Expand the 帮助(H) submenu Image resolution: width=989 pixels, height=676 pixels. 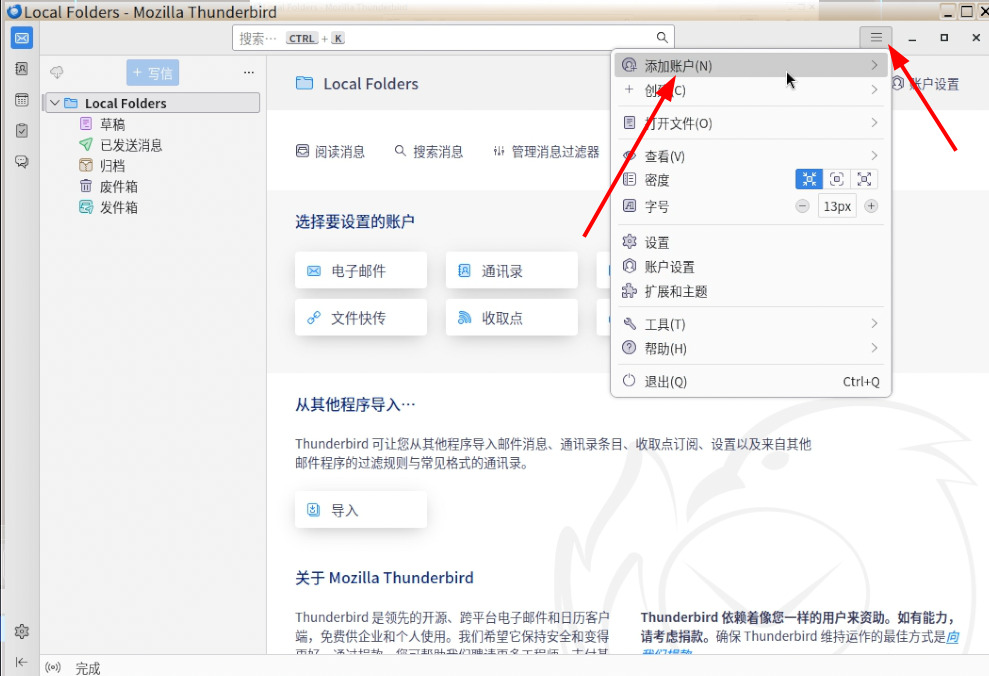[751, 348]
